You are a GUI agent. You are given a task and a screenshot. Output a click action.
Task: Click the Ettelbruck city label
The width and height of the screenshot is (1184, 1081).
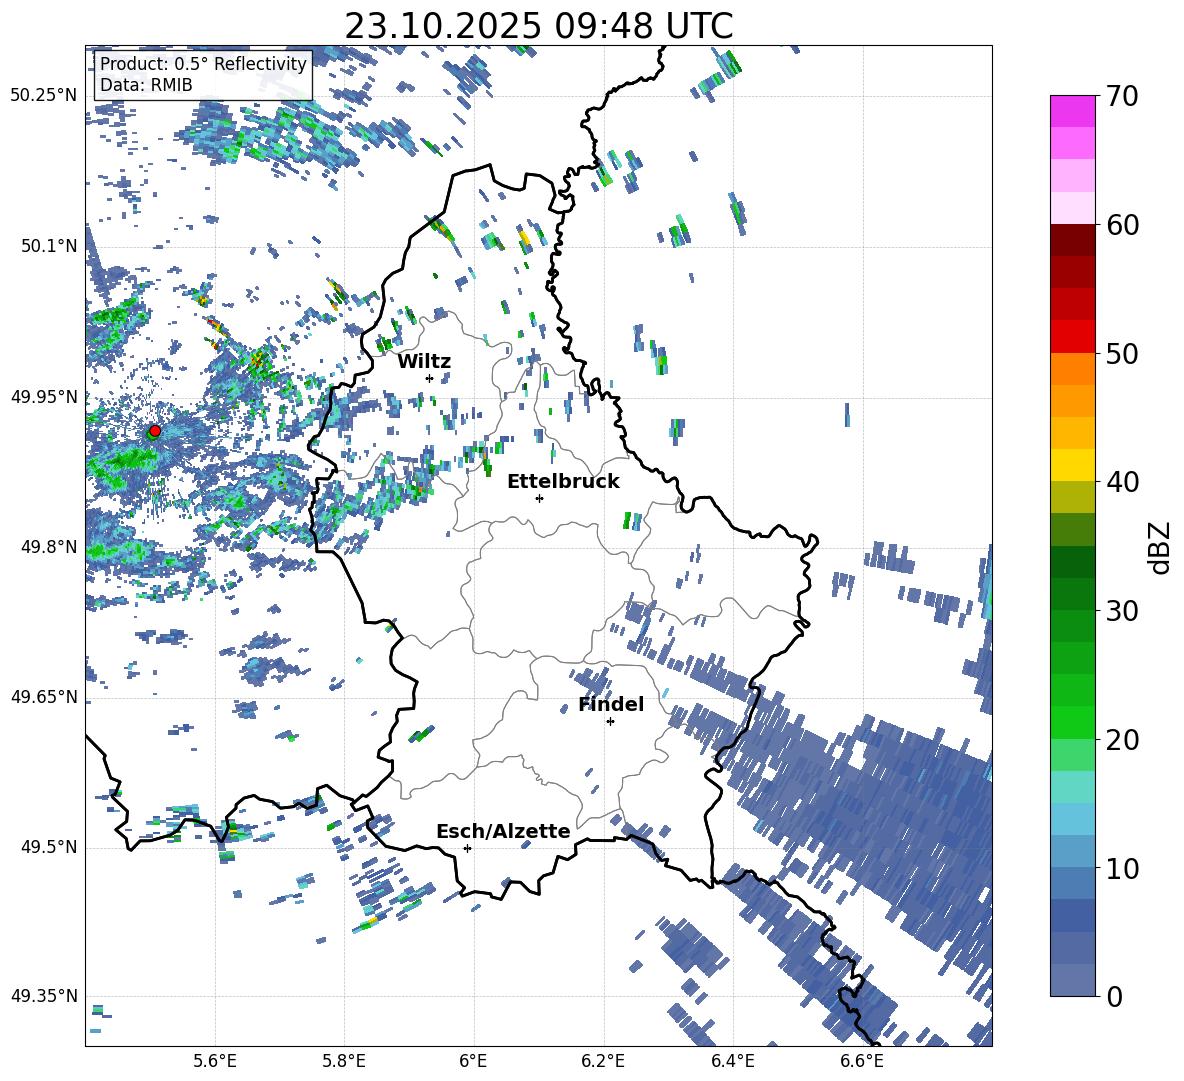pyautogui.click(x=563, y=482)
